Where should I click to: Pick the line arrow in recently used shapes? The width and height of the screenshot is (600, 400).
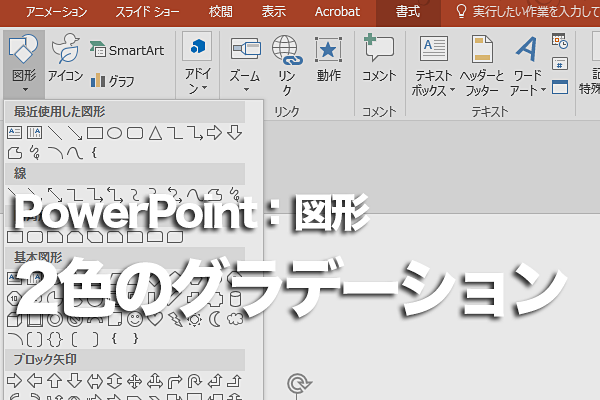pos(75,133)
